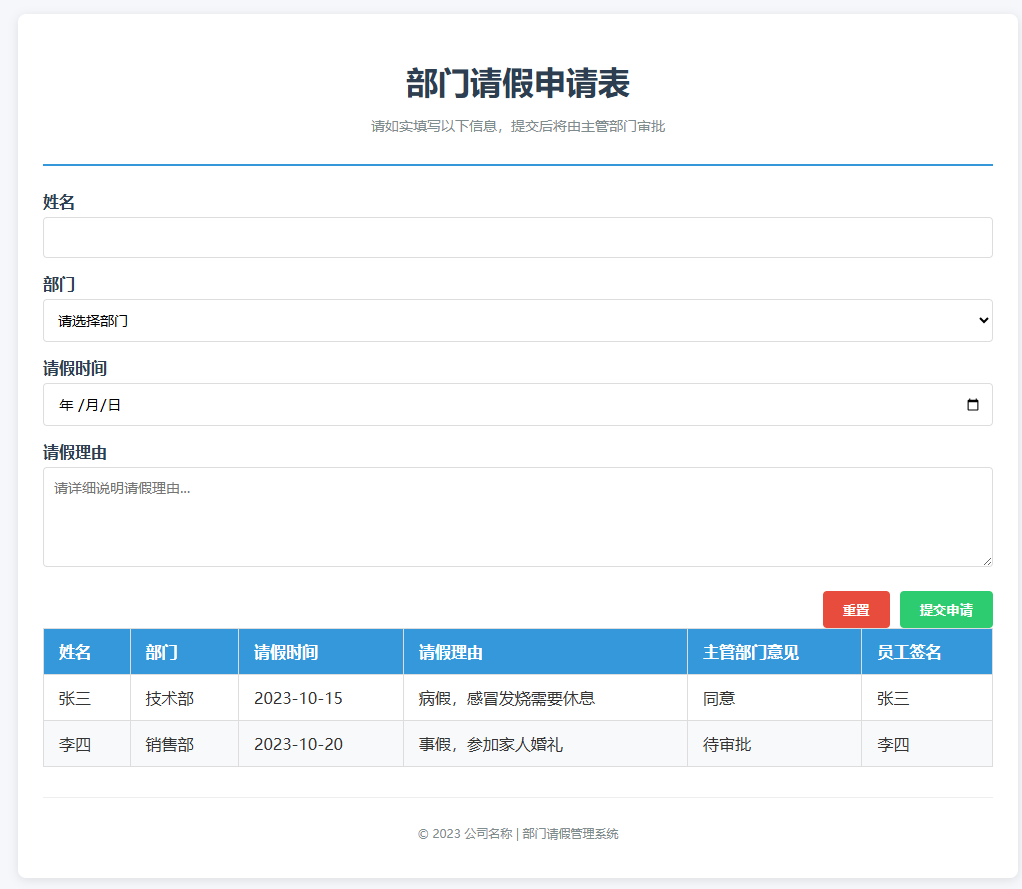Screen dimensions: 1022x889
Task: Focus the 请假理由 text area
Action: click(x=517, y=516)
